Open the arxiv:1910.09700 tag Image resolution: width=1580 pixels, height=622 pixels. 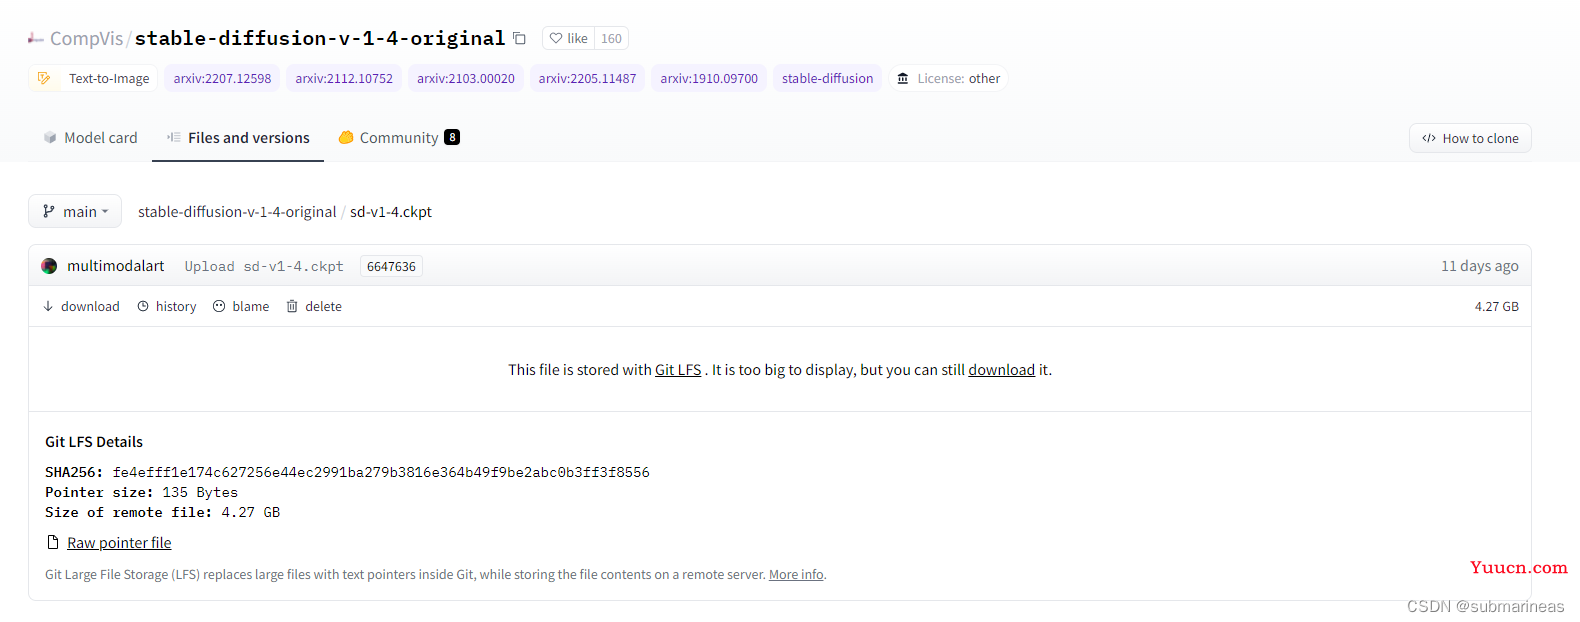(709, 78)
